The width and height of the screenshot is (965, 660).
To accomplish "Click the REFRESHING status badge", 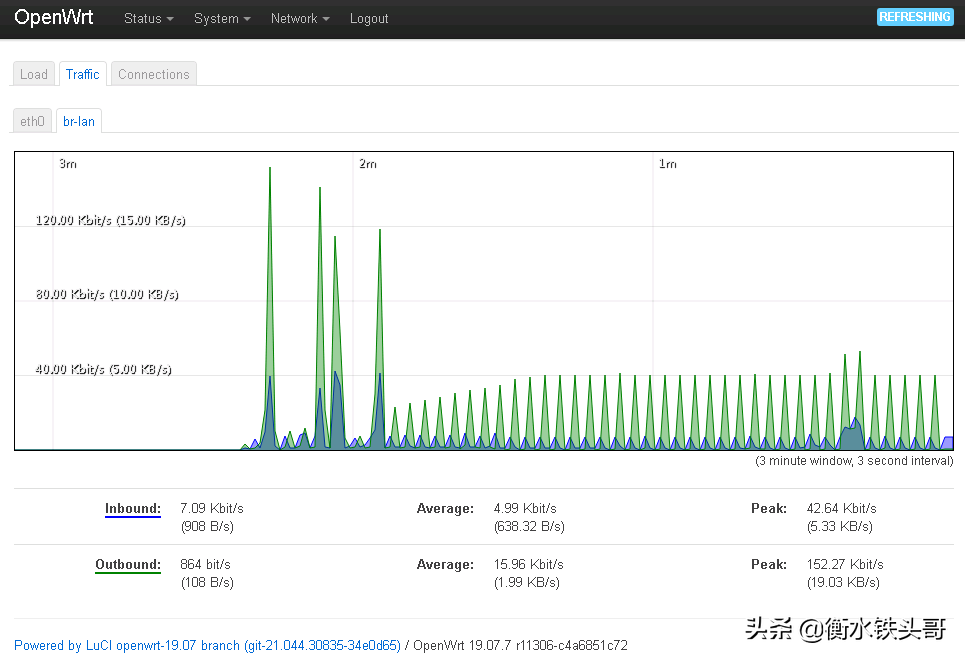I will [914, 17].
